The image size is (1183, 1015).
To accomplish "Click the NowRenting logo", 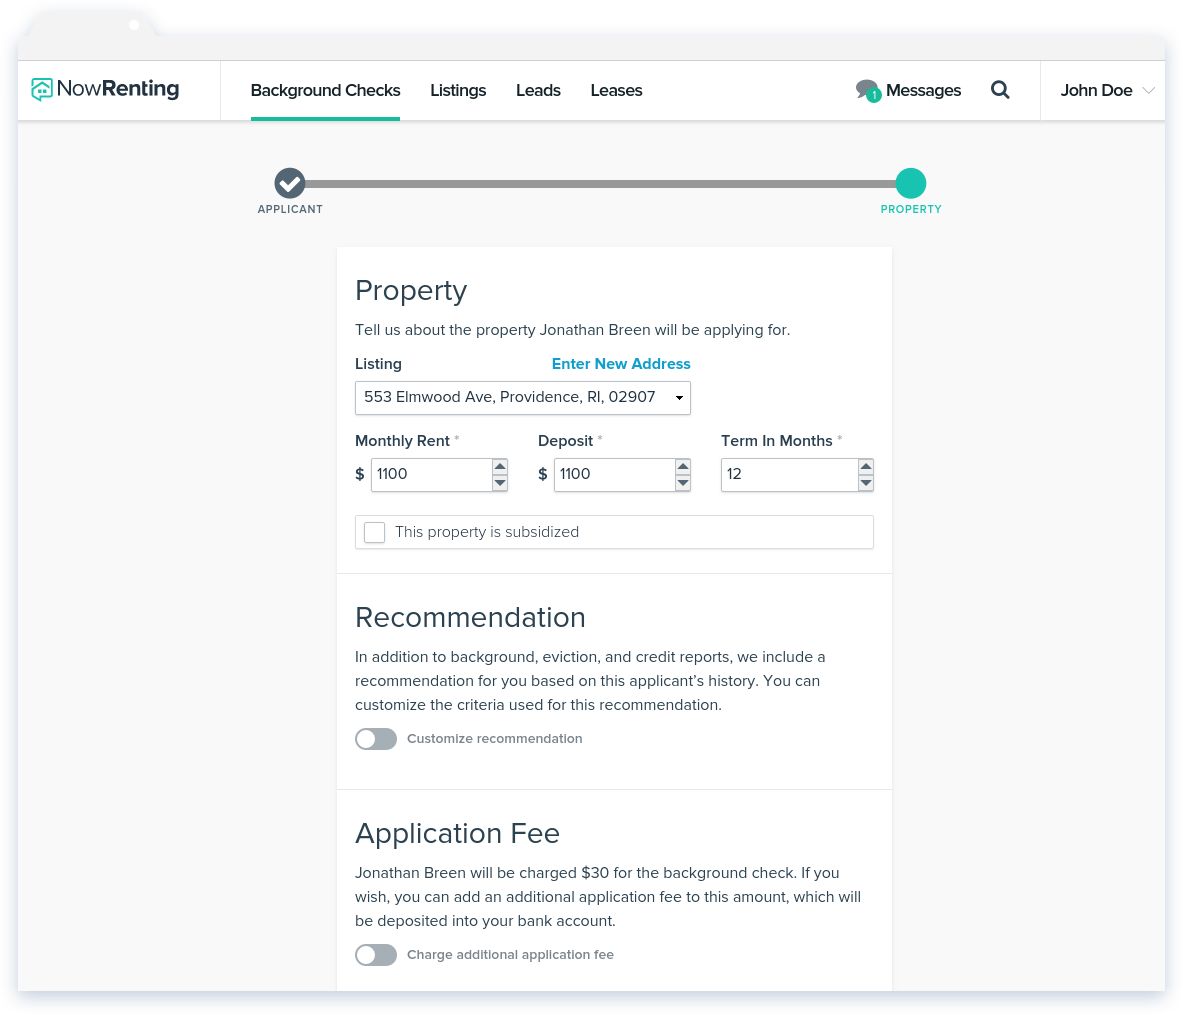I will [105, 89].
